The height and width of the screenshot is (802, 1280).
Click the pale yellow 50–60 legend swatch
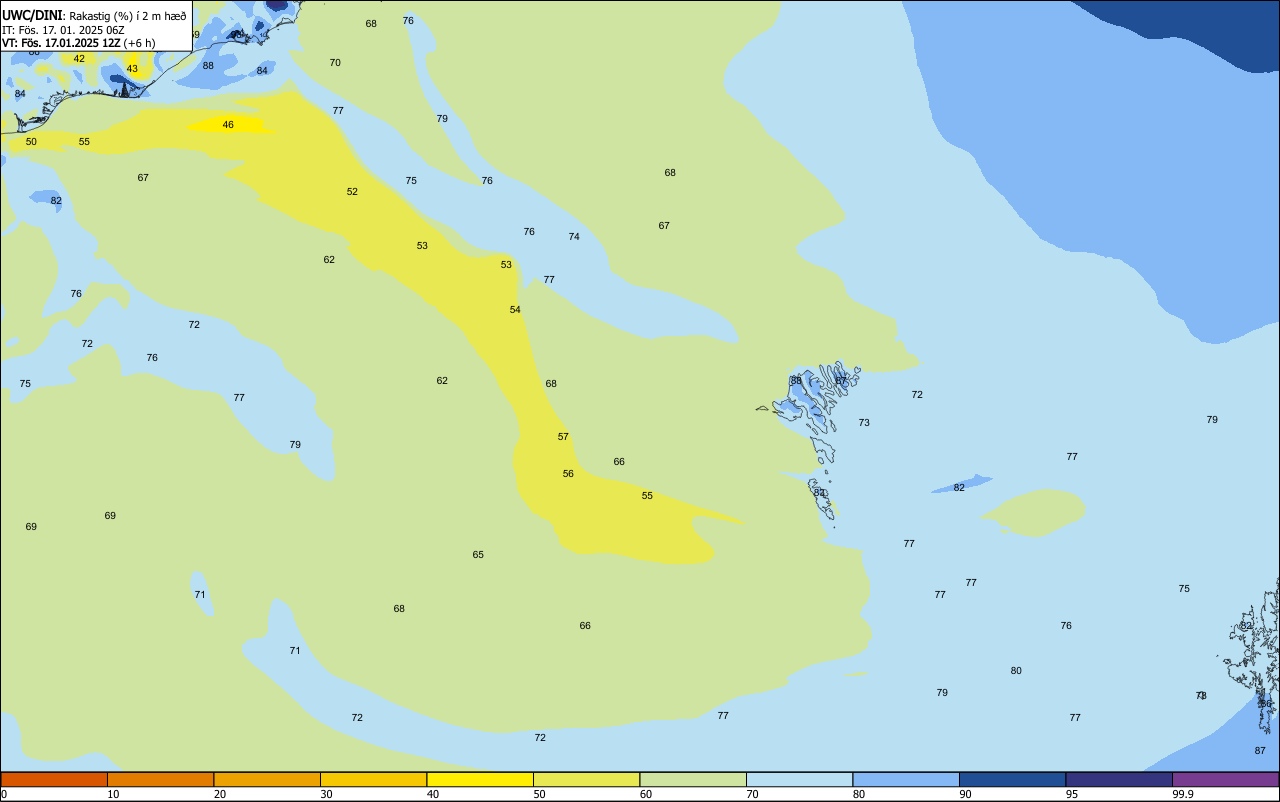pos(586,779)
